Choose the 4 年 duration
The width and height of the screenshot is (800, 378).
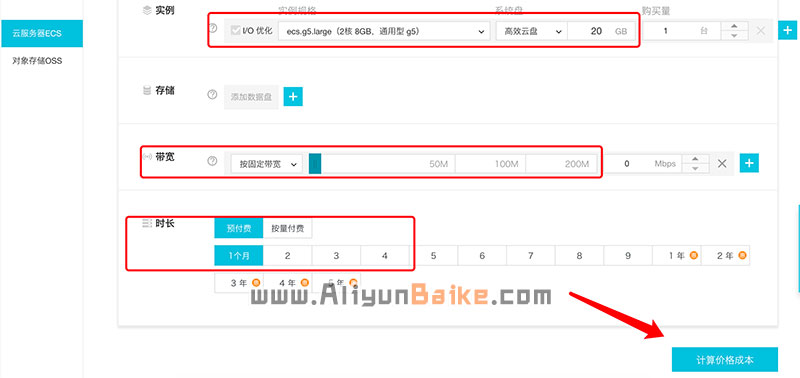(287, 283)
